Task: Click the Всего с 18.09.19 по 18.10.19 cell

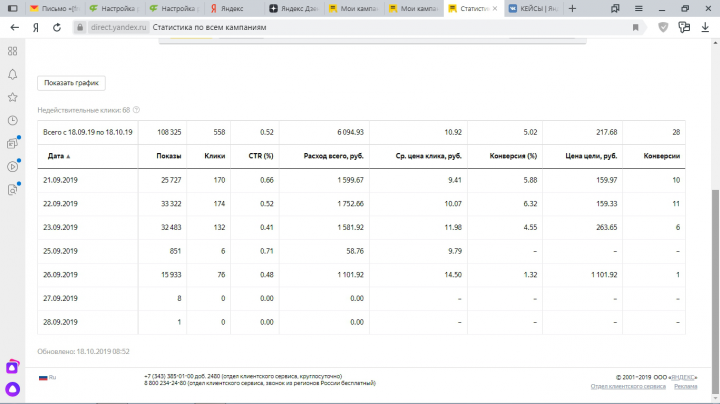Action: [x=88, y=132]
